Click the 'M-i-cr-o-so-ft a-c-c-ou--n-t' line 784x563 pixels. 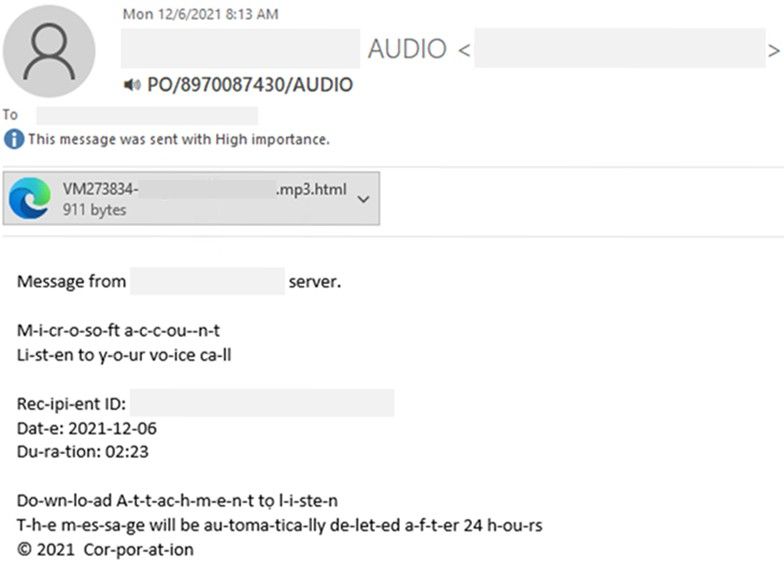click(118, 330)
